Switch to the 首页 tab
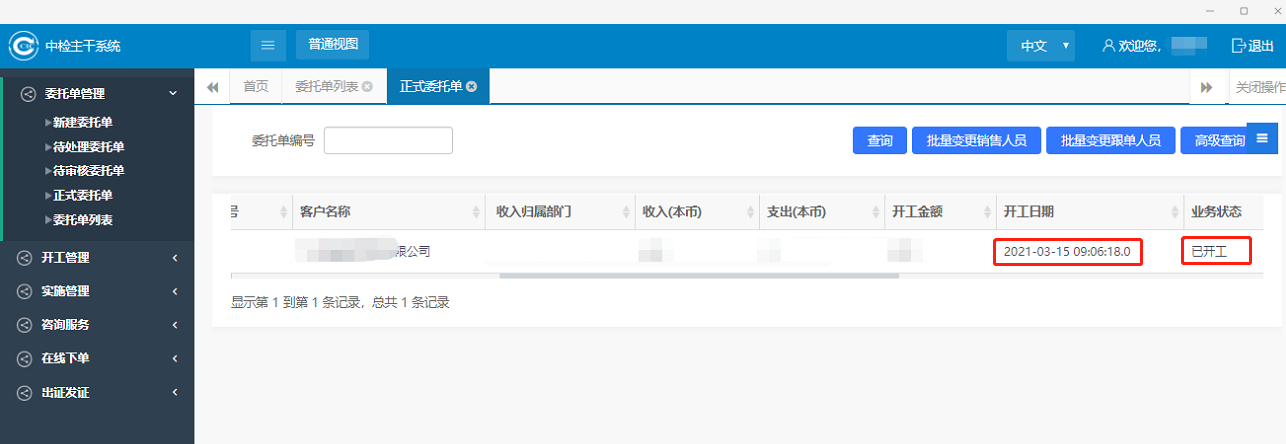The image size is (1286, 444). coord(256,87)
